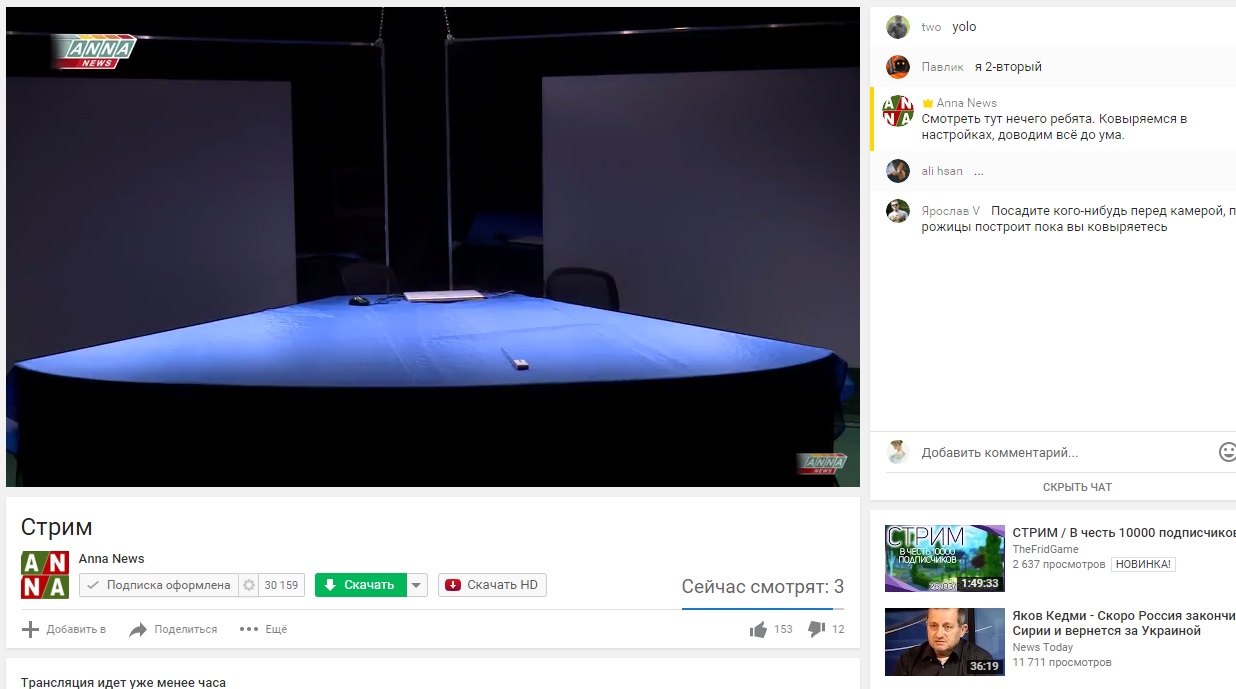The image size is (1236, 689).
Task: Click the Скачать HD button
Action: click(492, 585)
